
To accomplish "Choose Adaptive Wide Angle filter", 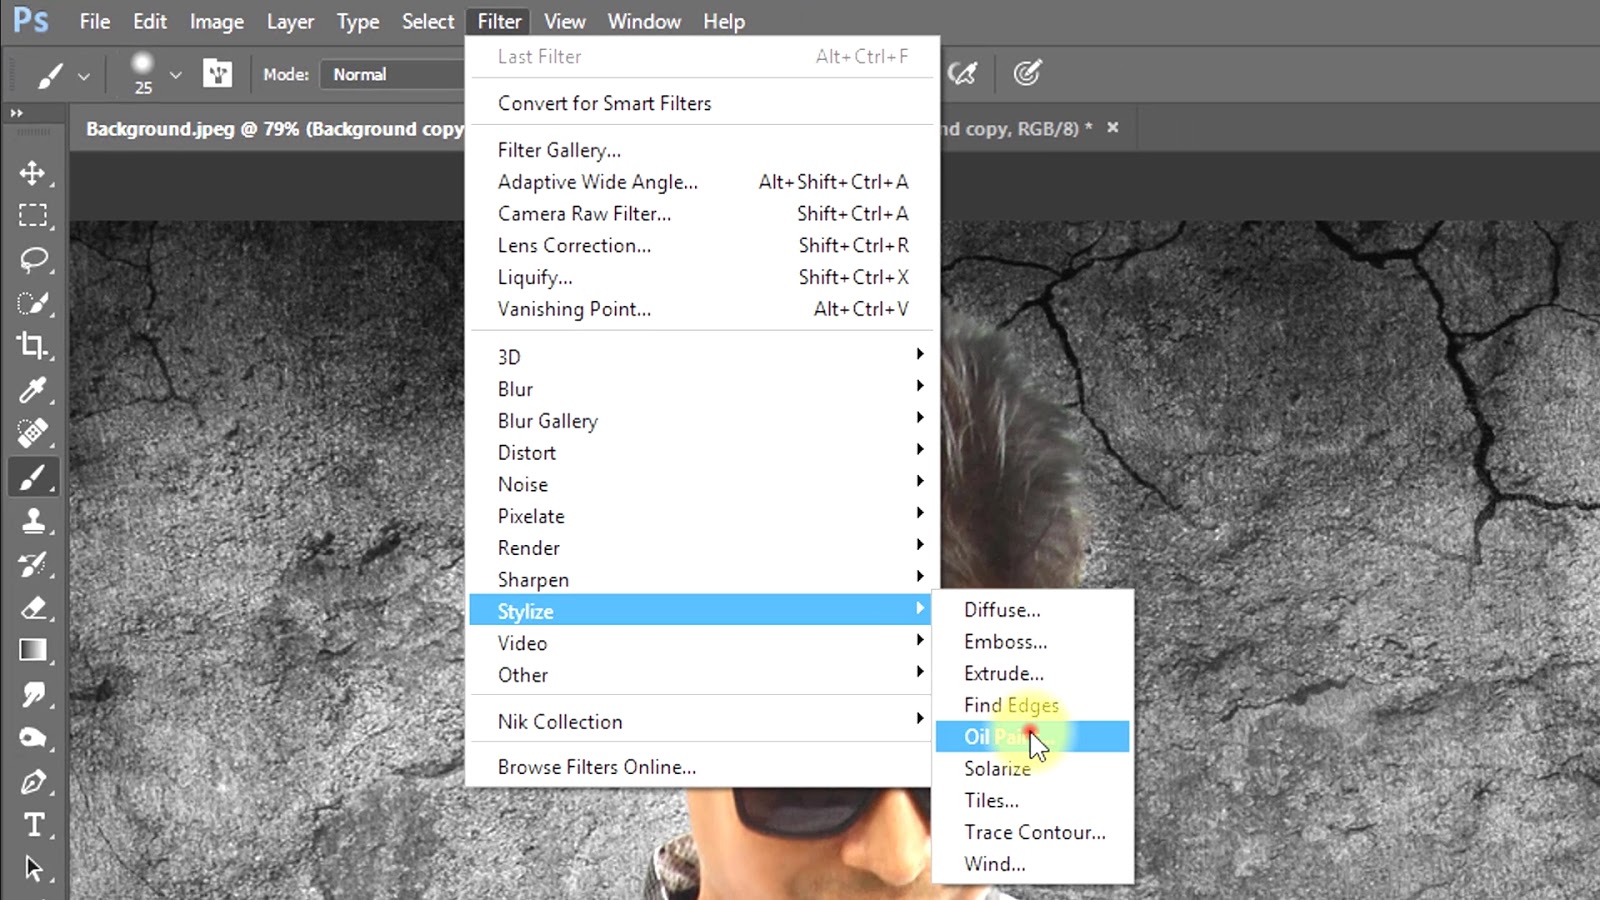I will [x=702, y=182].
